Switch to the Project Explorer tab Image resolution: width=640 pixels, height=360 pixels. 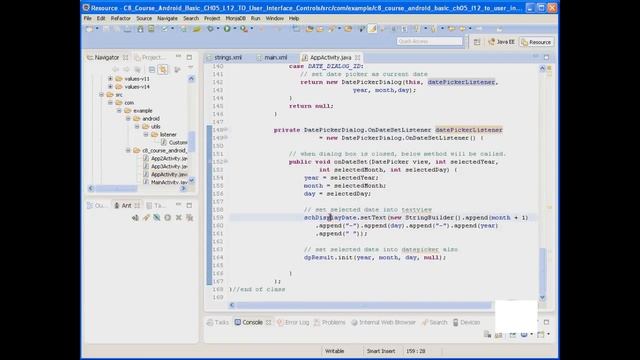tap(150, 58)
